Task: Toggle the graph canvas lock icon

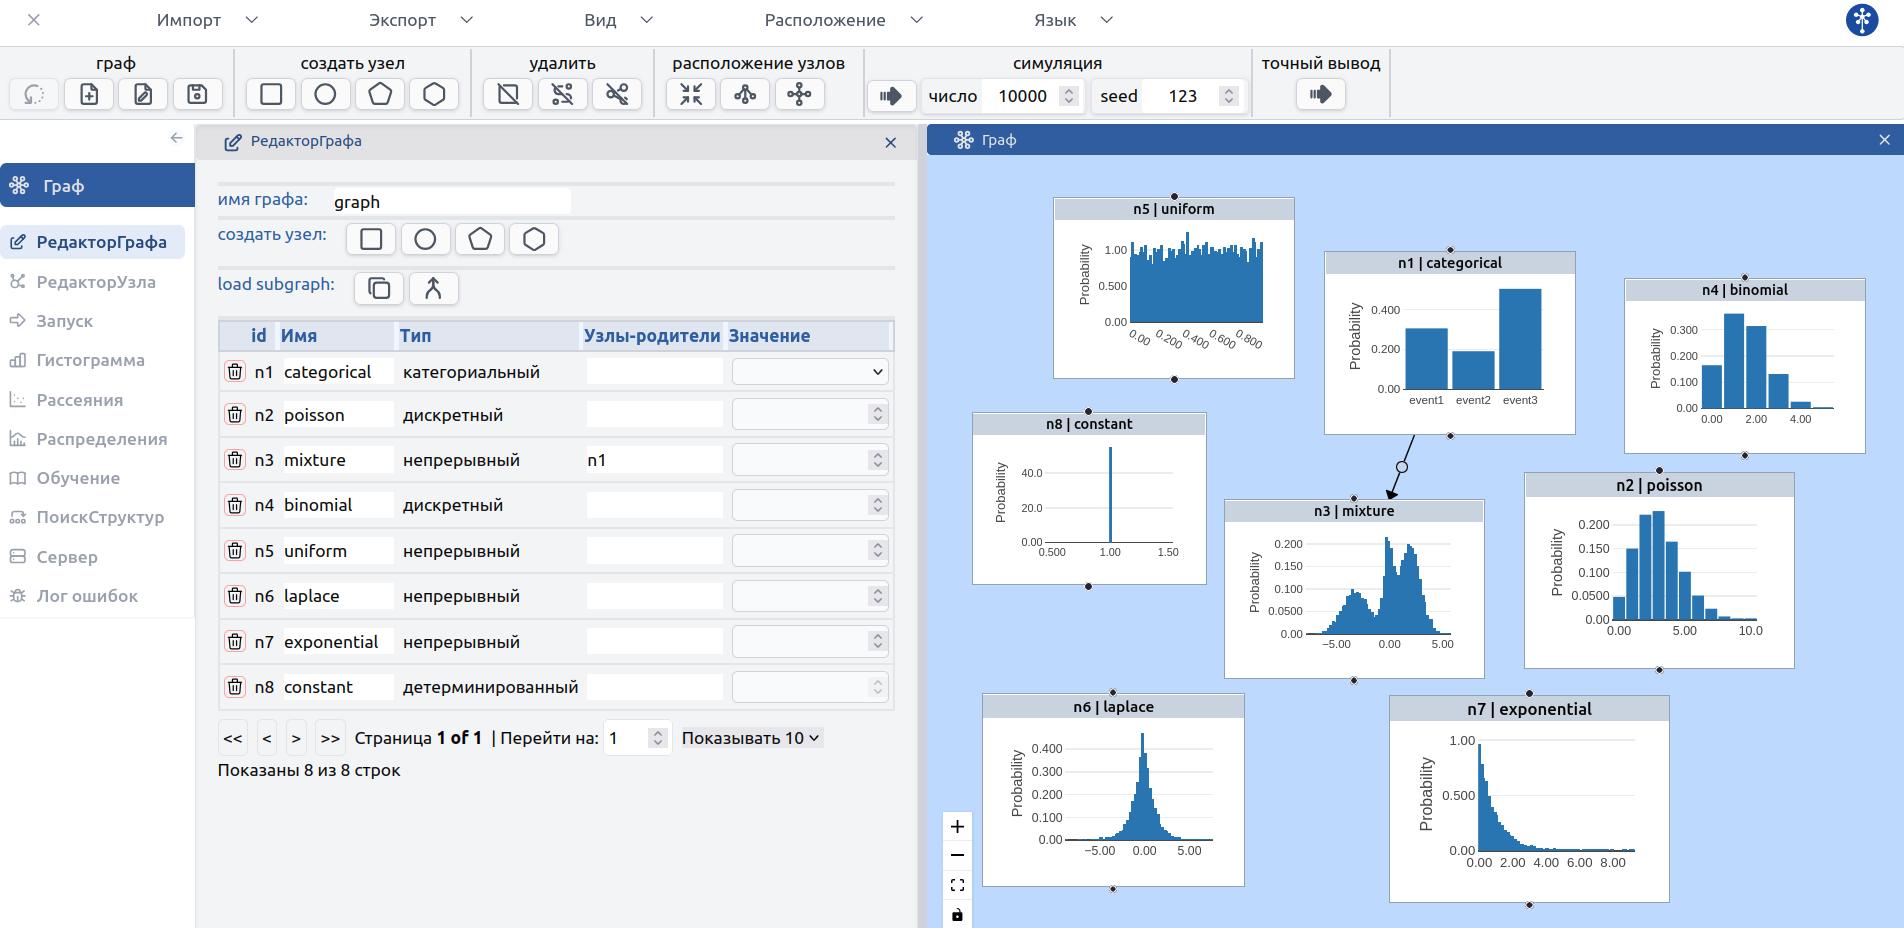Action: click(957, 914)
